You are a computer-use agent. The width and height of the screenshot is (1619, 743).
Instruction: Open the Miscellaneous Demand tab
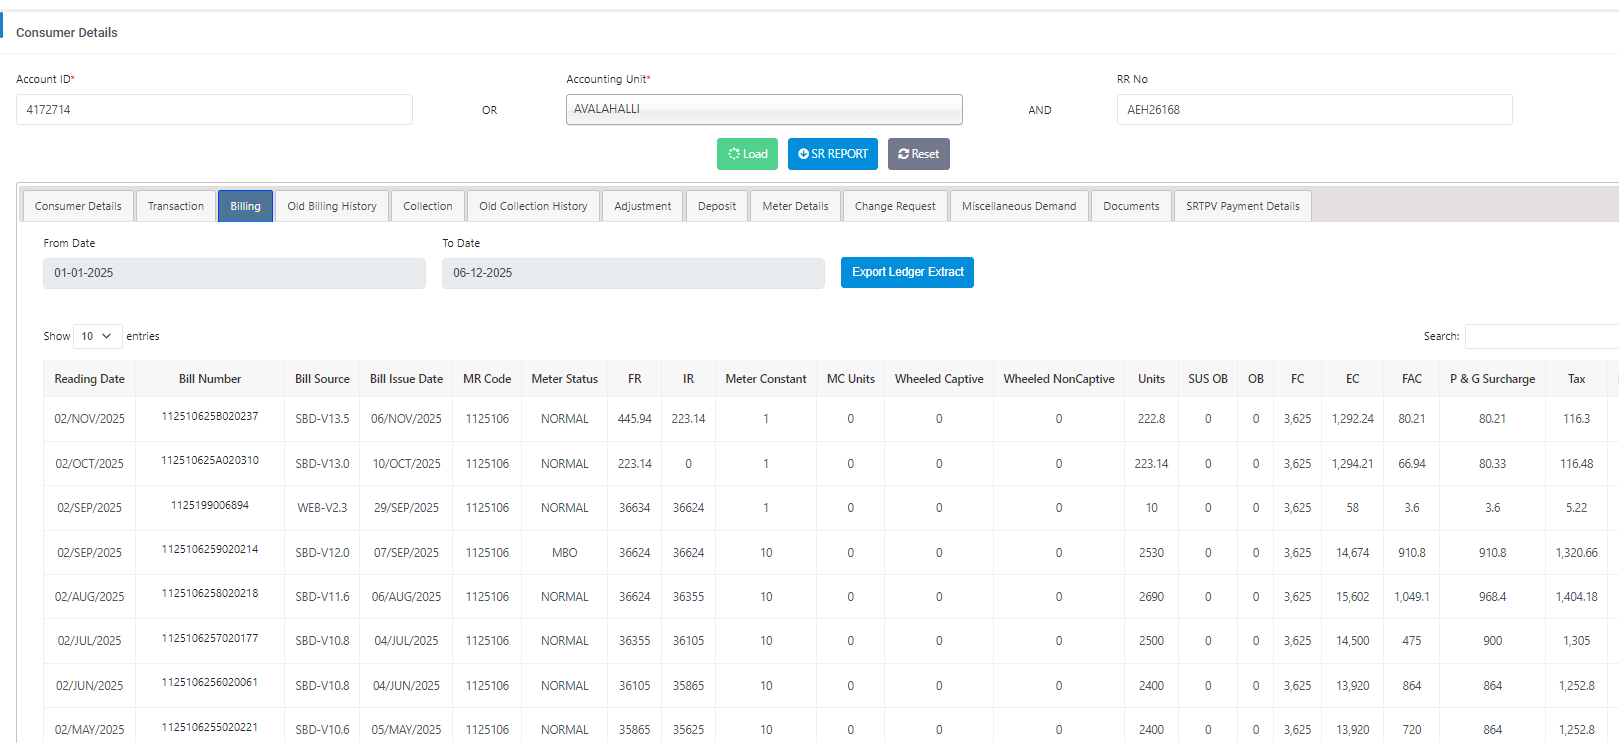tap(1019, 206)
